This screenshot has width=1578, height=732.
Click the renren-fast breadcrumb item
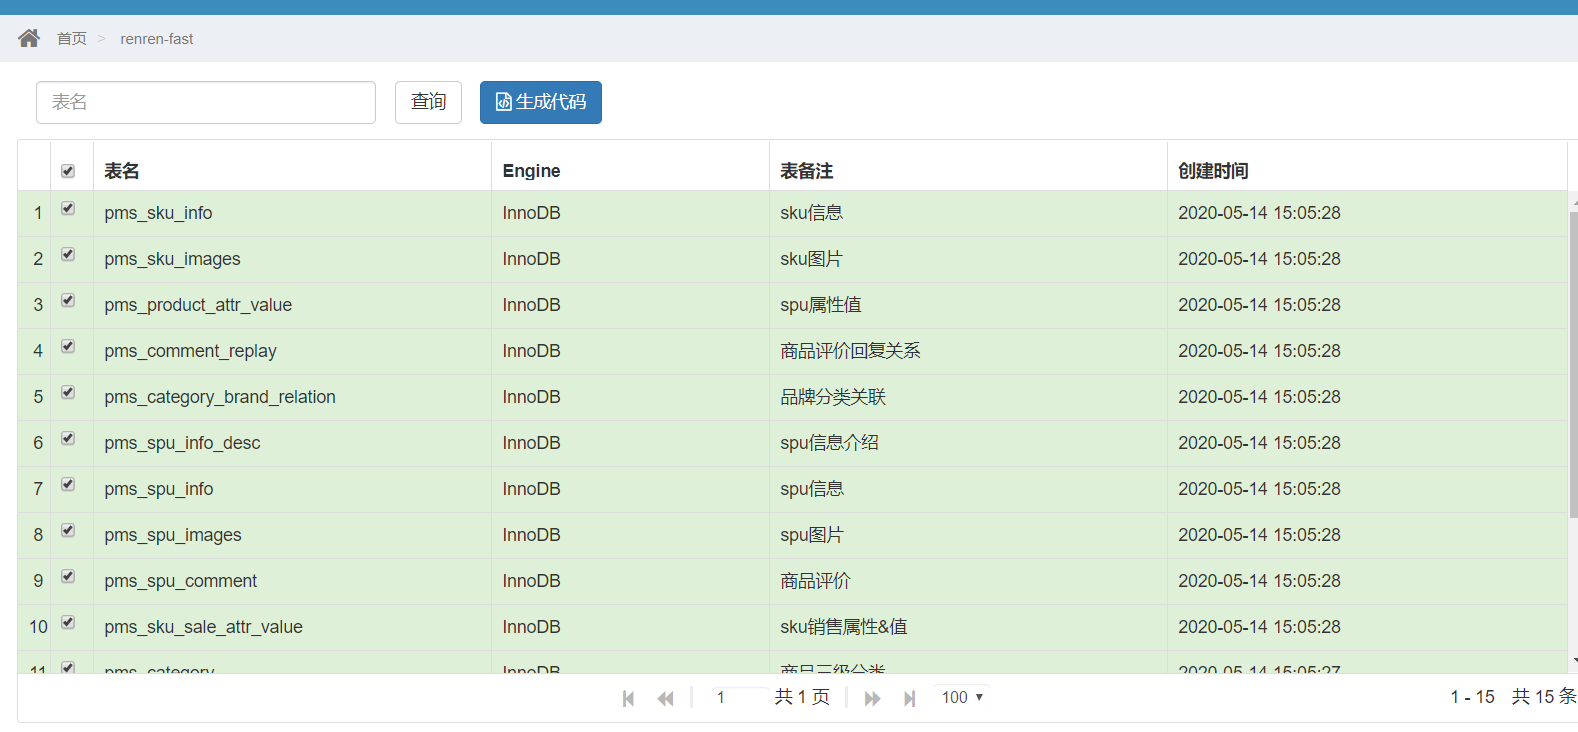[157, 38]
